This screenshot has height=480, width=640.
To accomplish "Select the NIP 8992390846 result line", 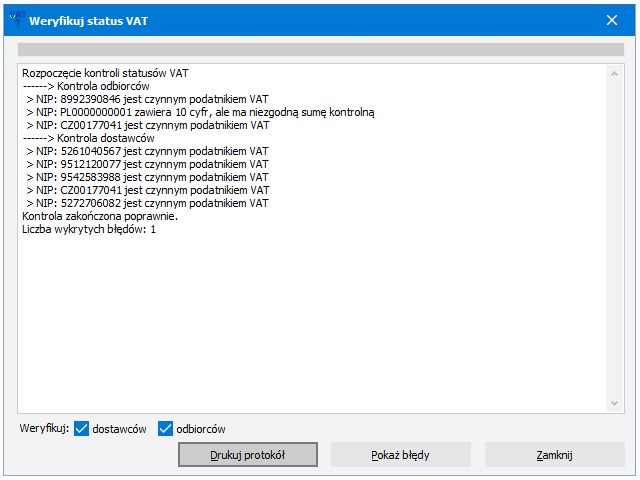I will [x=147, y=99].
